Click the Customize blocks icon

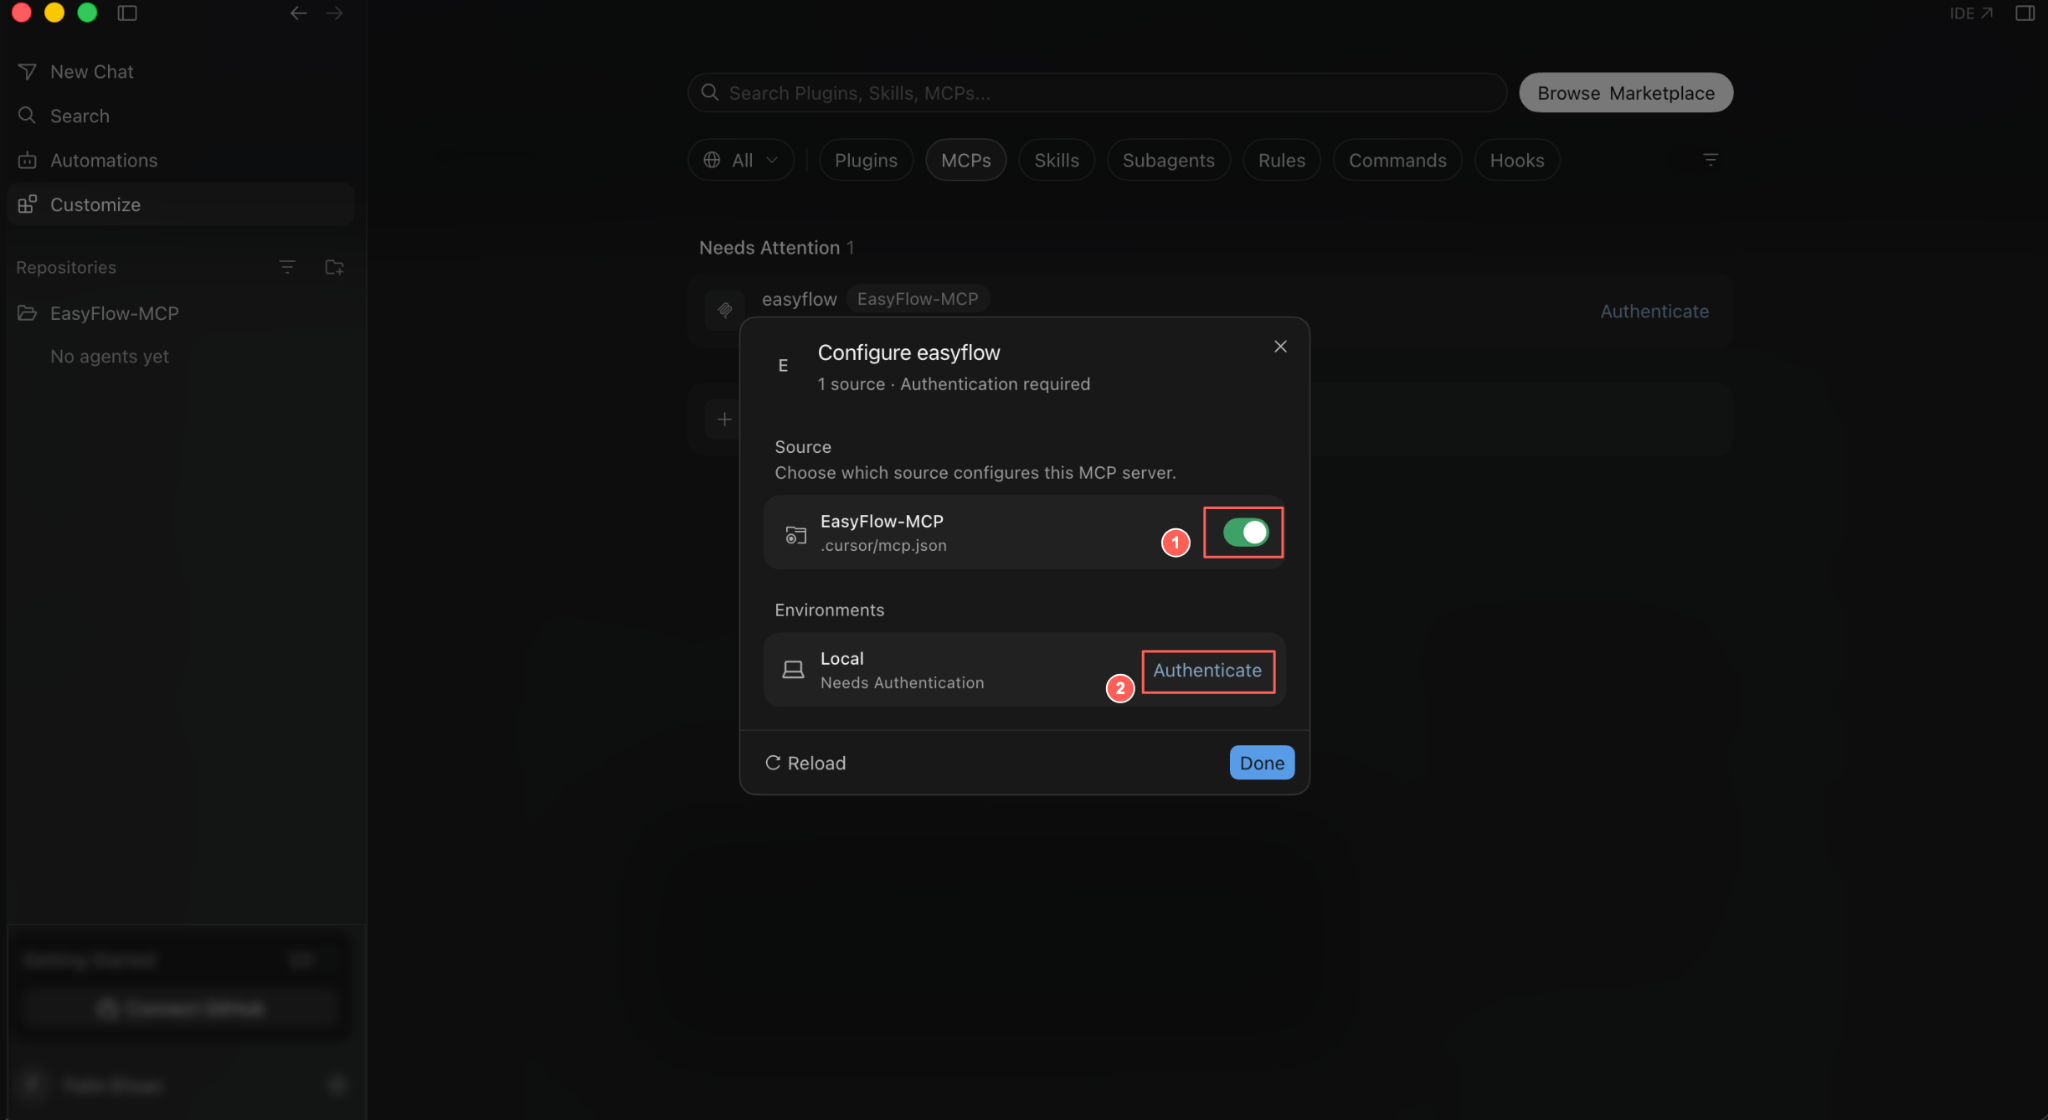point(27,204)
